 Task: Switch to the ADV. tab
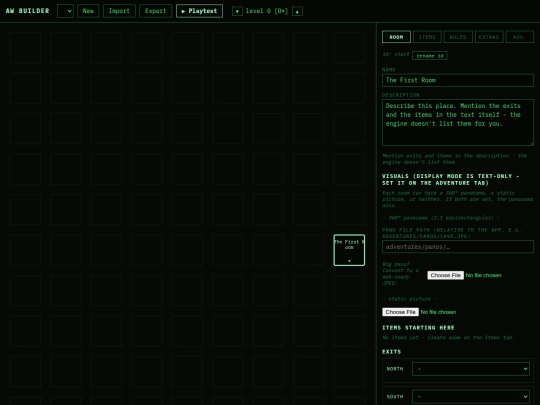pos(519,37)
